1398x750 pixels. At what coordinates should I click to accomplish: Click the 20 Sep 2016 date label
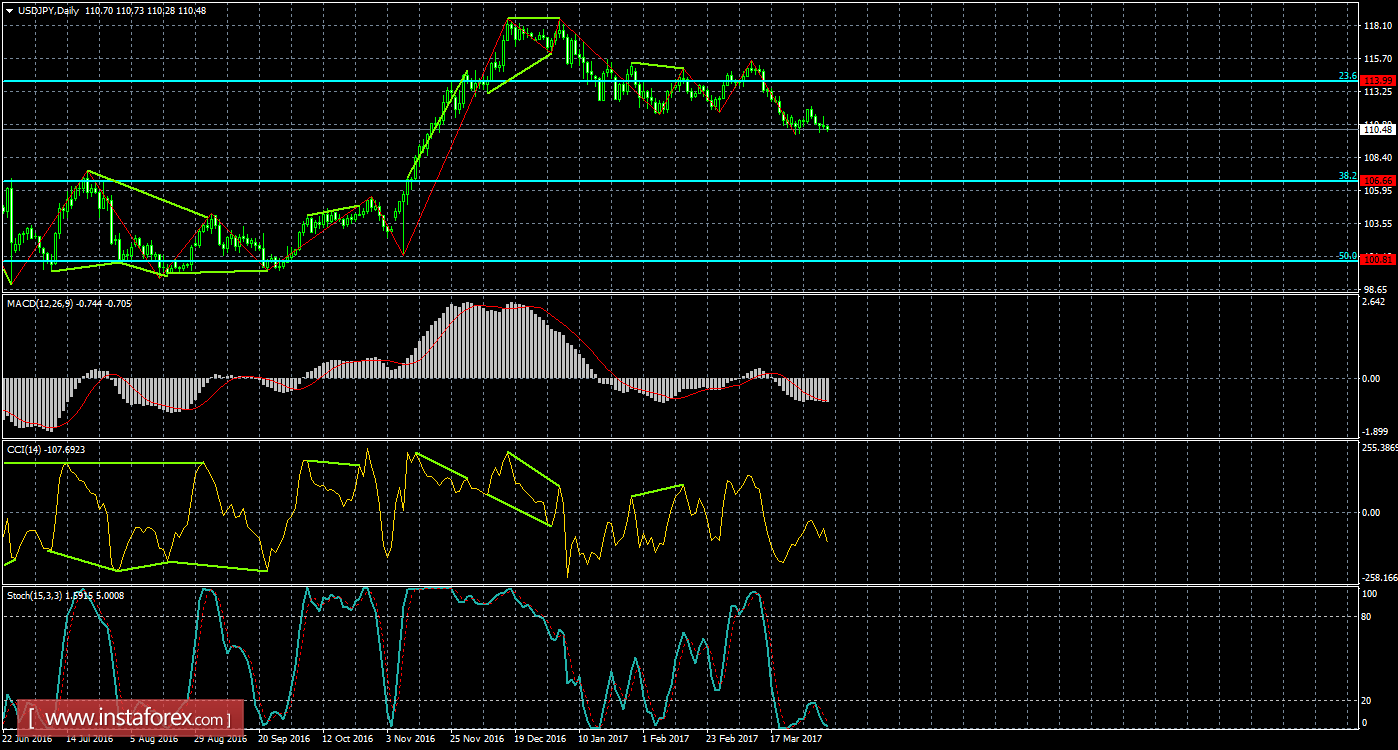pos(284,740)
